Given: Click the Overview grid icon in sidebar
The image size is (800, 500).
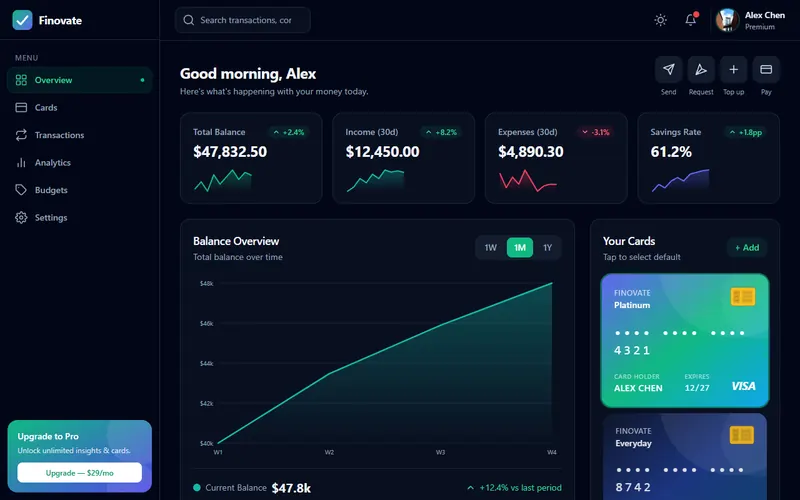Looking at the screenshot, I should 21,80.
